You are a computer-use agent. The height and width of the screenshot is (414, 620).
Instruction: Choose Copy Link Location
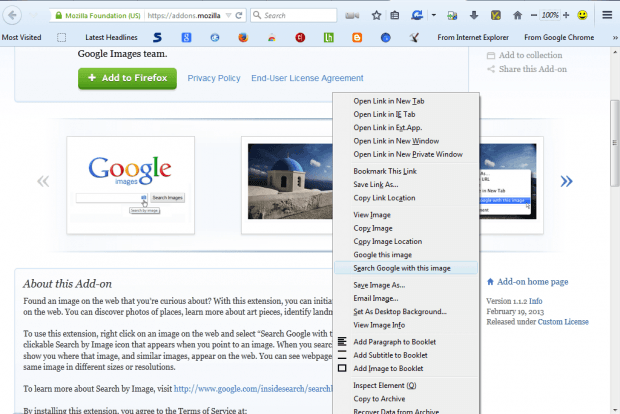[x=384, y=198]
